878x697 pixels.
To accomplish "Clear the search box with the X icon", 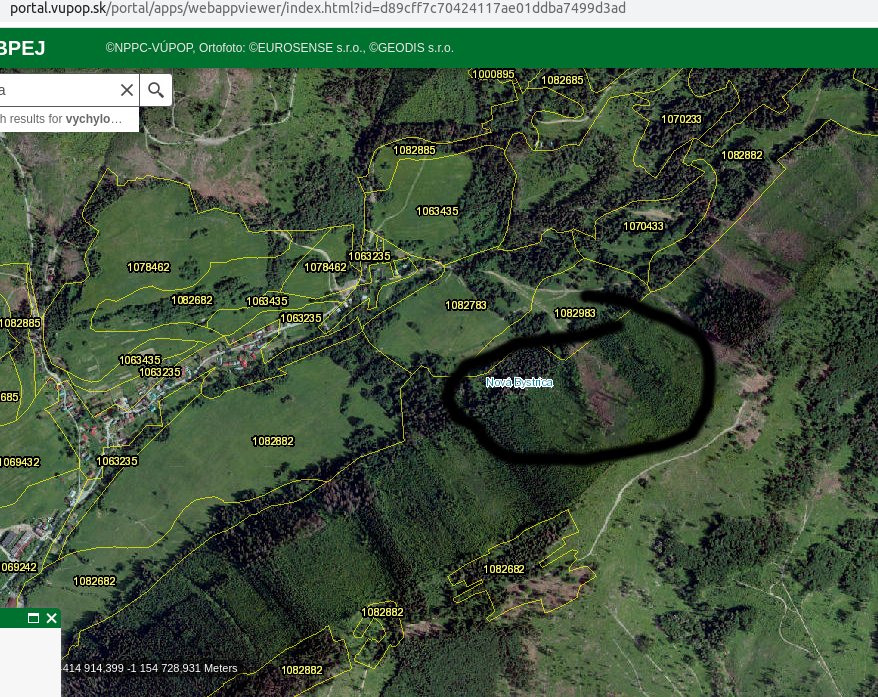I will pyautogui.click(x=127, y=90).
